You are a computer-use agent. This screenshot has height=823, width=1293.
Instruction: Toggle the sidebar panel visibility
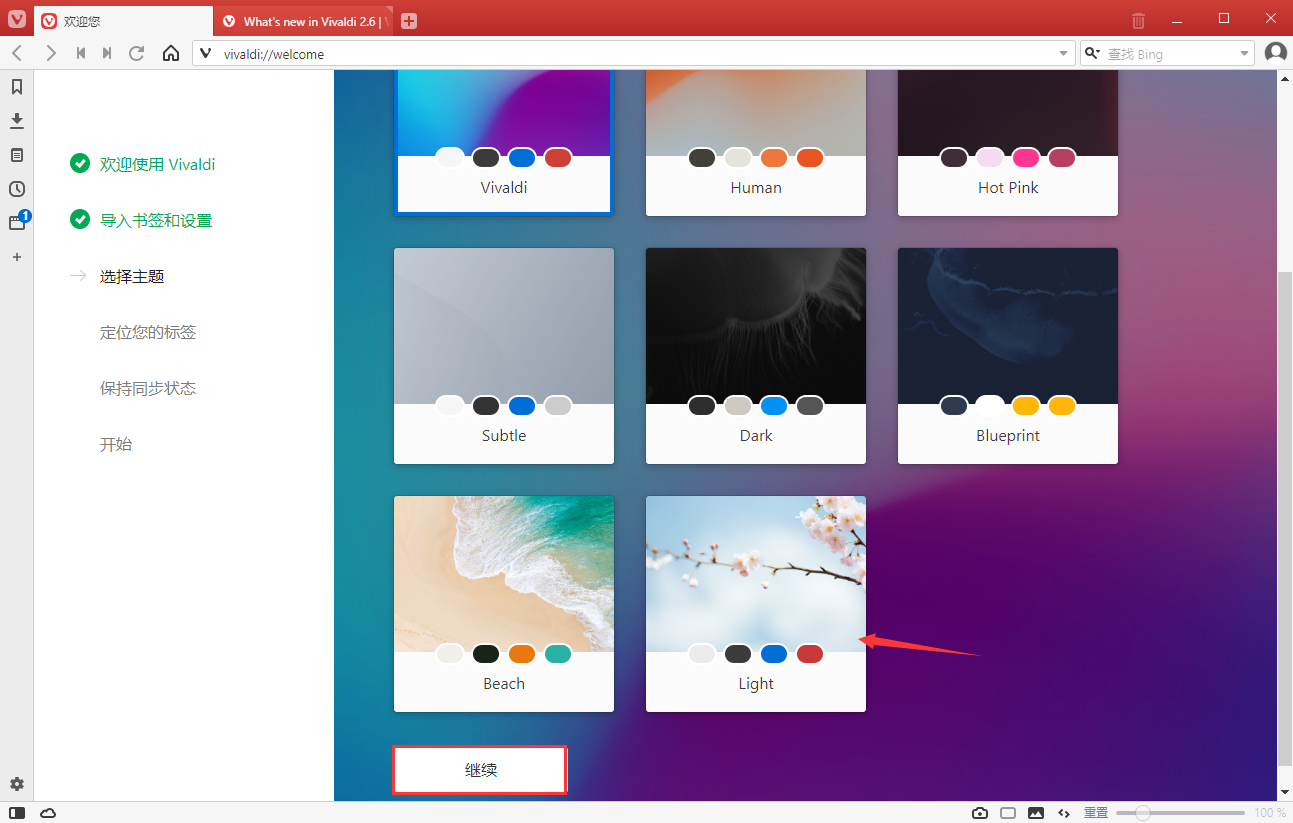coord(16,813)
